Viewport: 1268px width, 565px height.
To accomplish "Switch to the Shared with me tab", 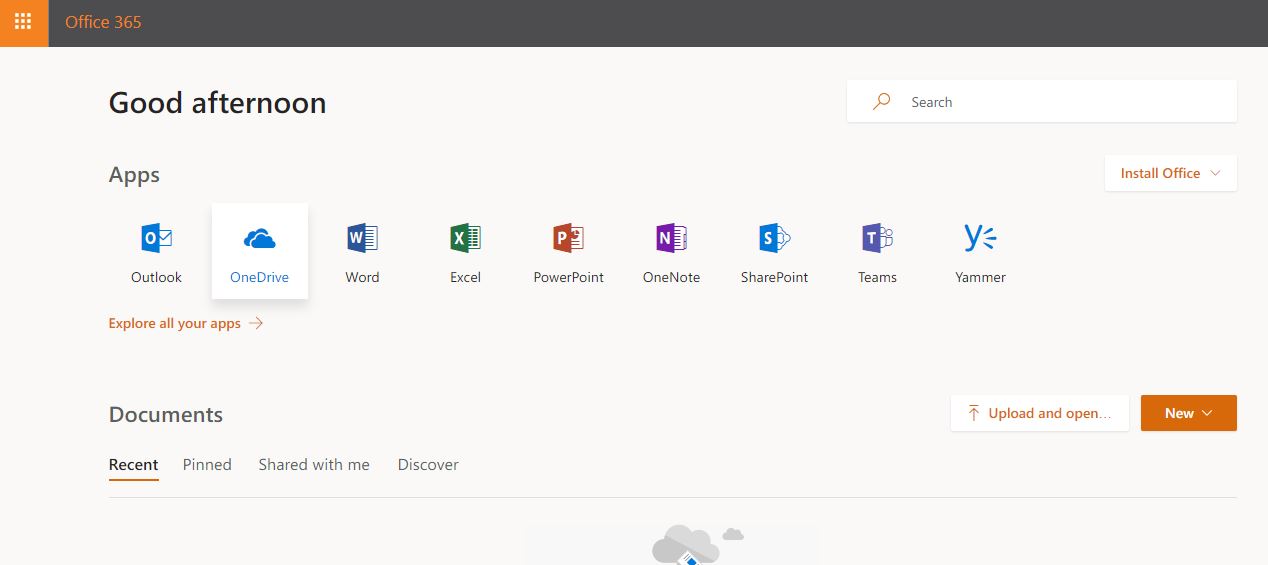I will pos(314,465).
